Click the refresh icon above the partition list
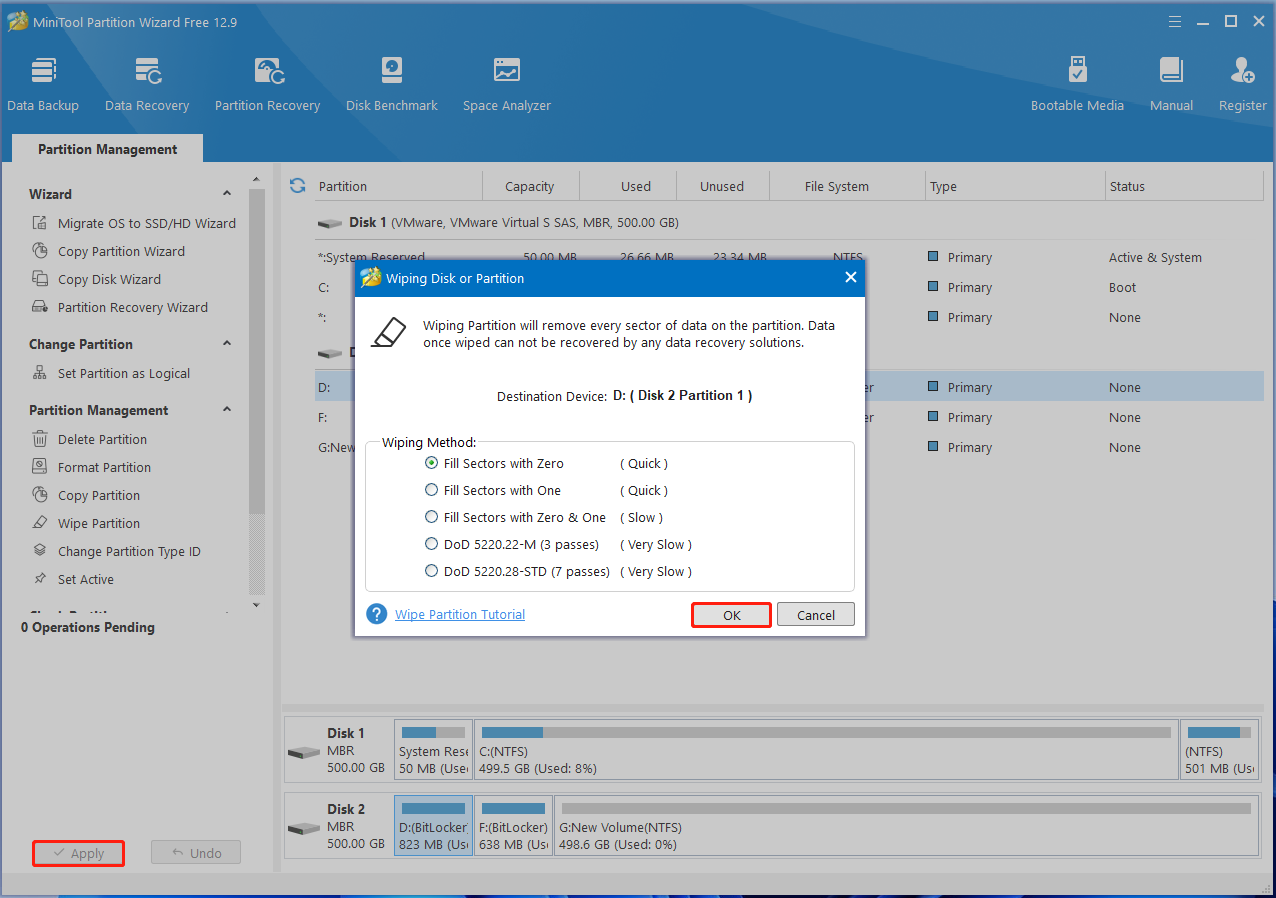1276x898 pixels. (297, 185)
